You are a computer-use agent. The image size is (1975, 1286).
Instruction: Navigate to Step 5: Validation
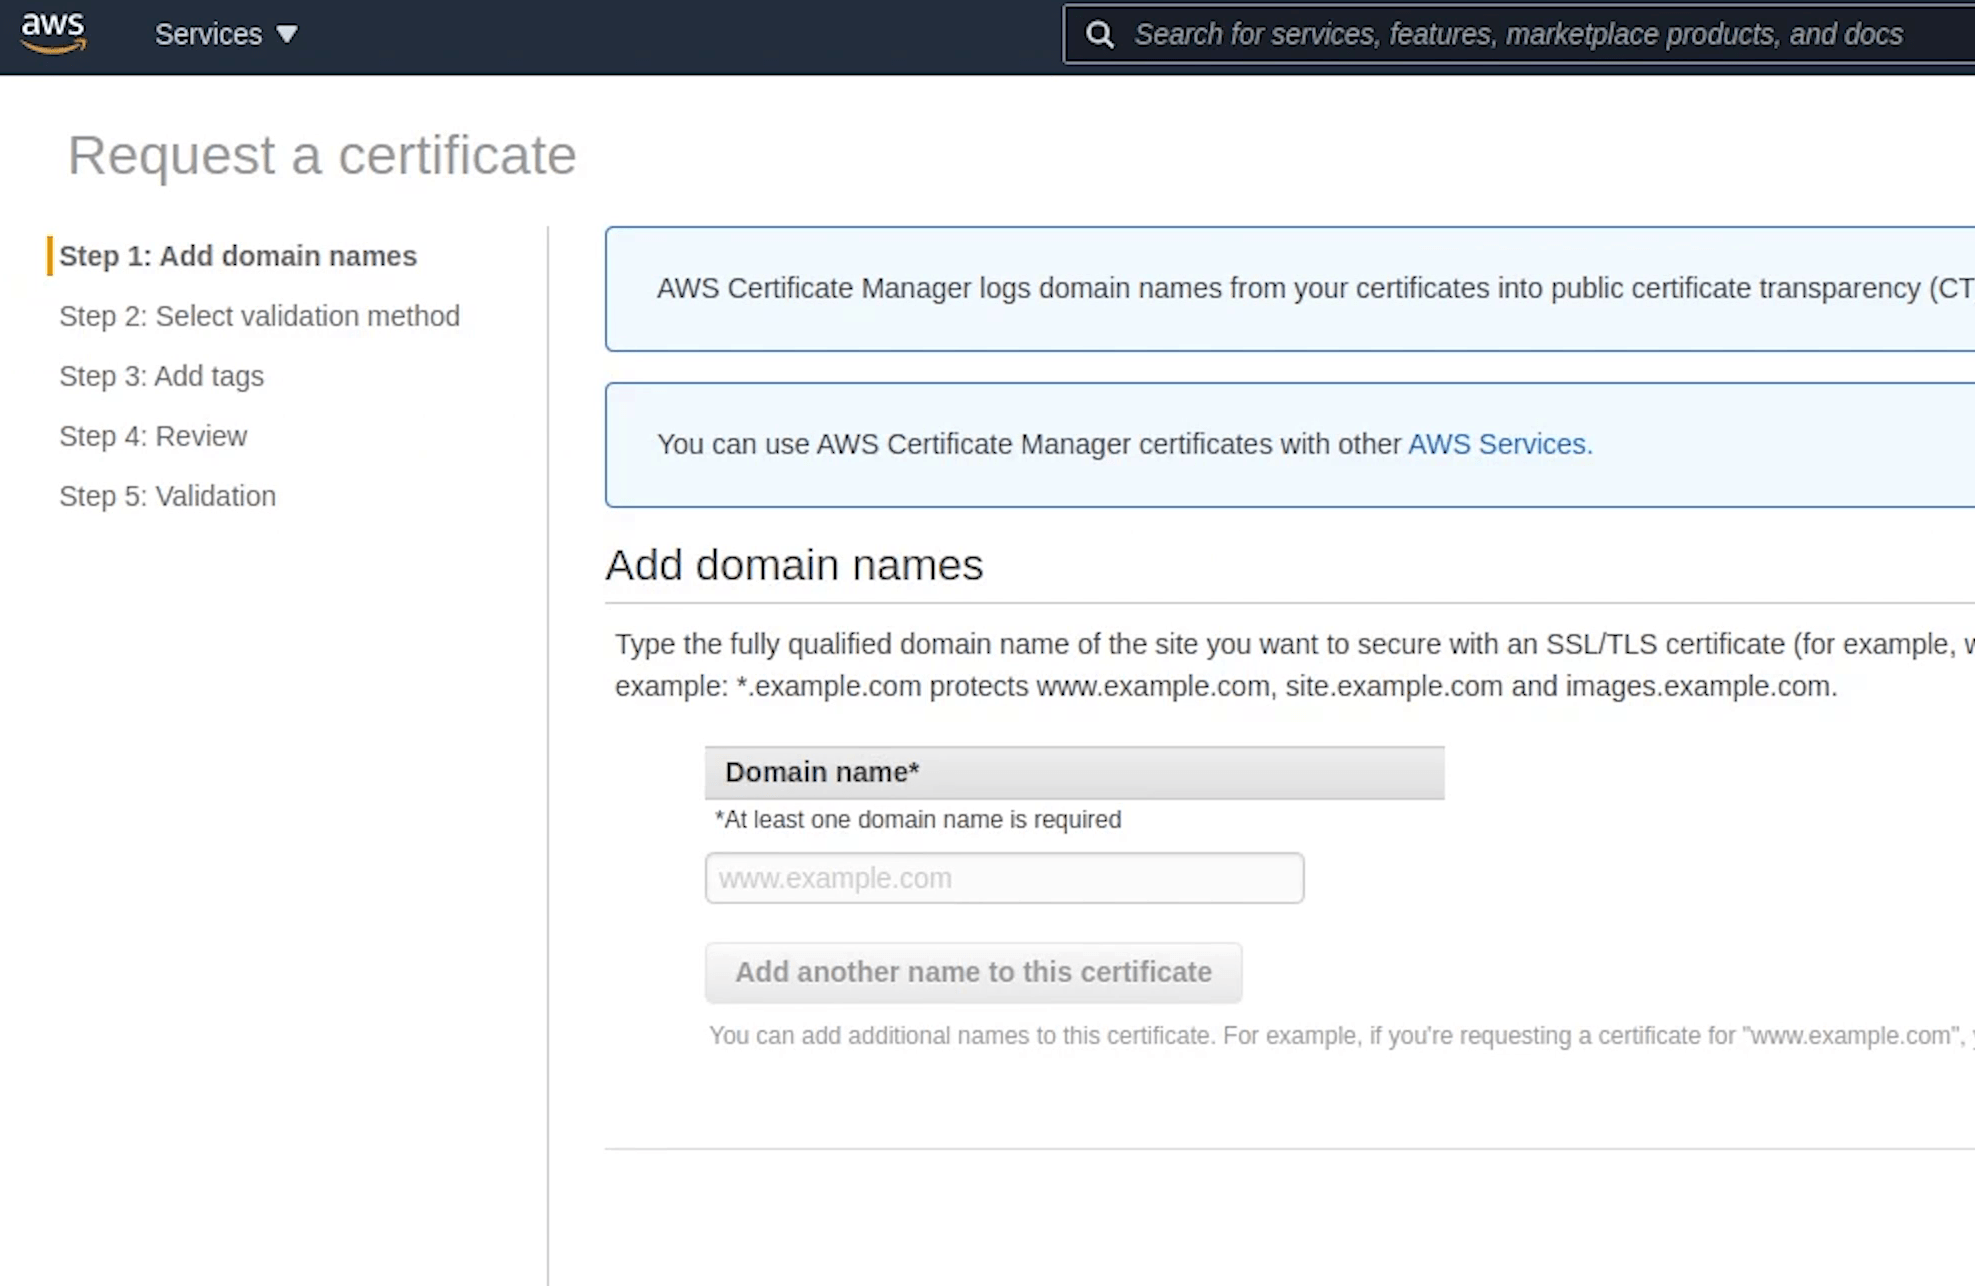[x=167, y=496]
